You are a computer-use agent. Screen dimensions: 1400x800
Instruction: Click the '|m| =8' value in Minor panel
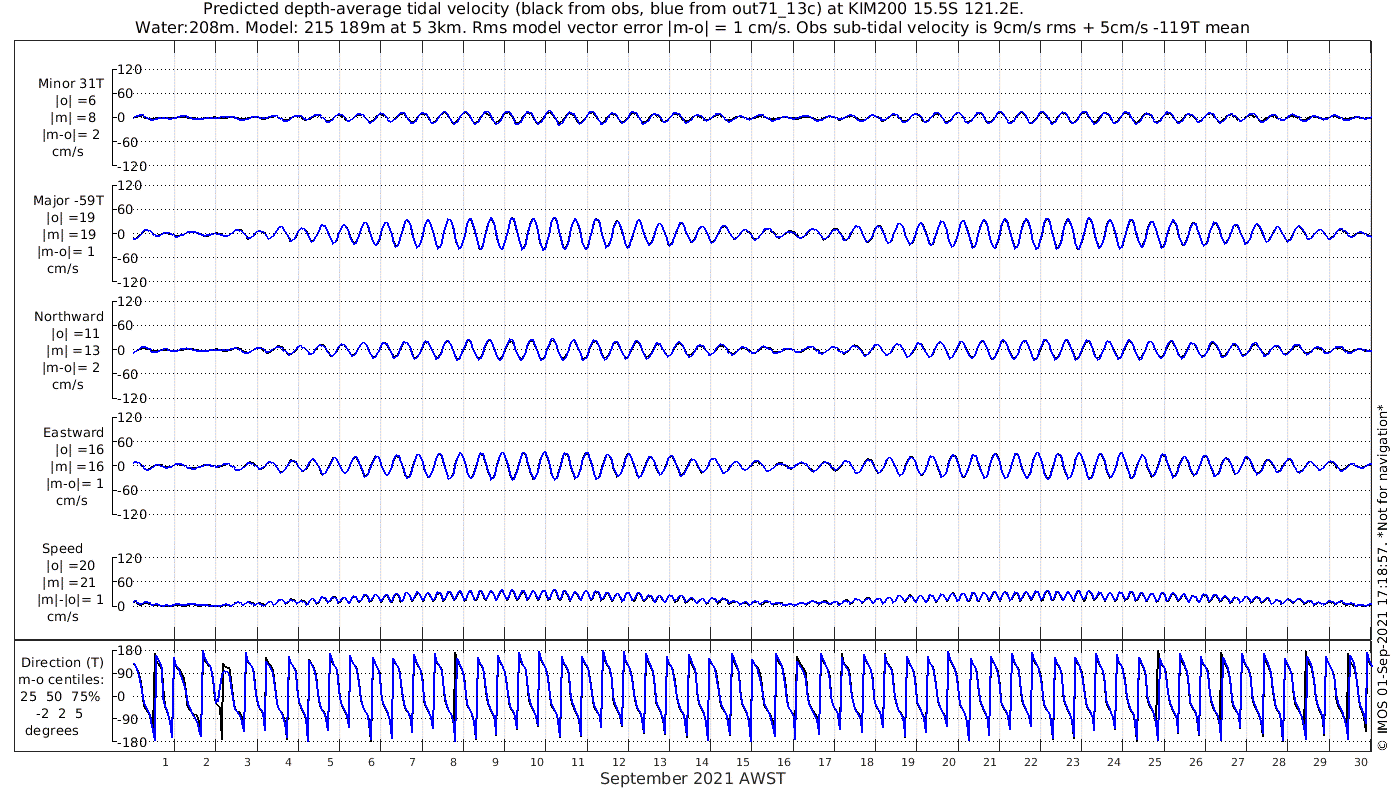(74, 118)
